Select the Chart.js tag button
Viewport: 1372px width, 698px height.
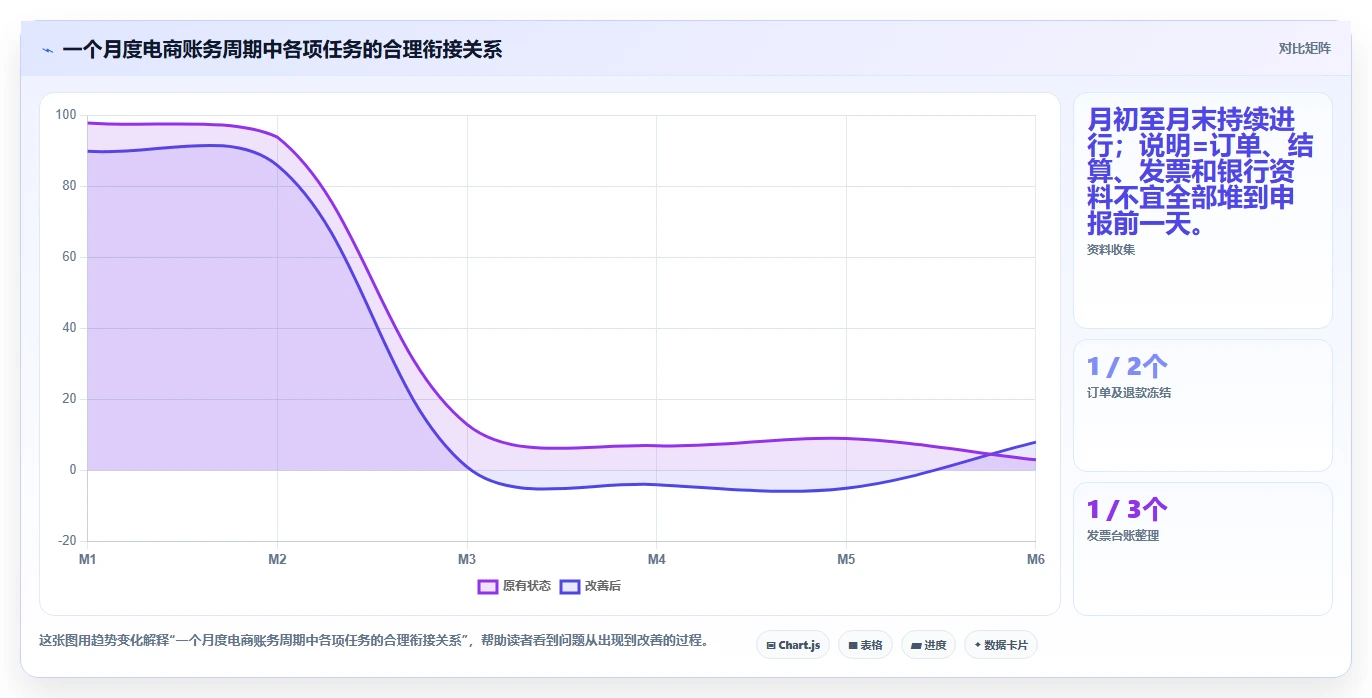[x=792, y=645]
